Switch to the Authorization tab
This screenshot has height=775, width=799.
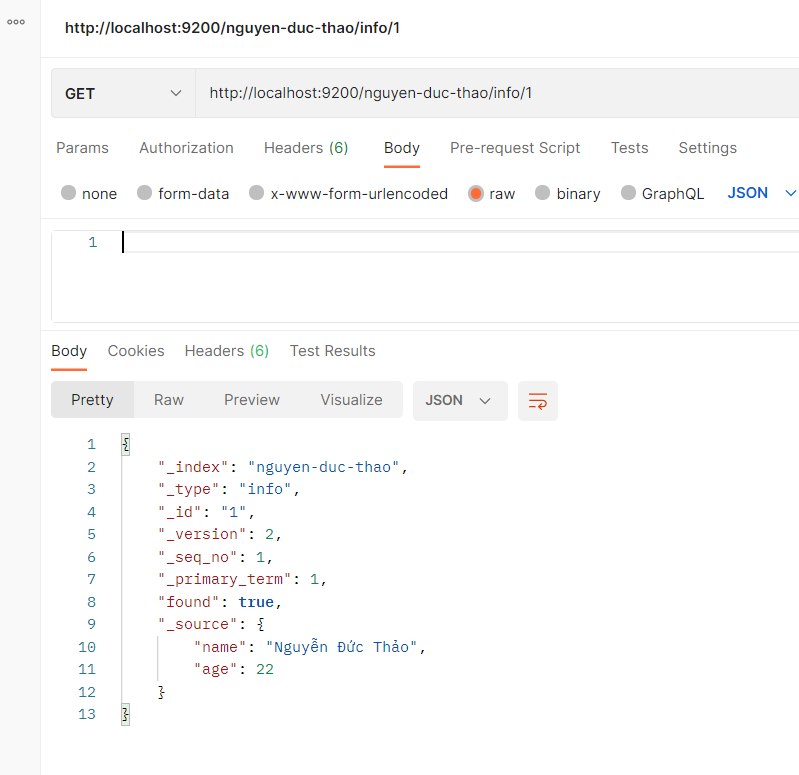186,148
